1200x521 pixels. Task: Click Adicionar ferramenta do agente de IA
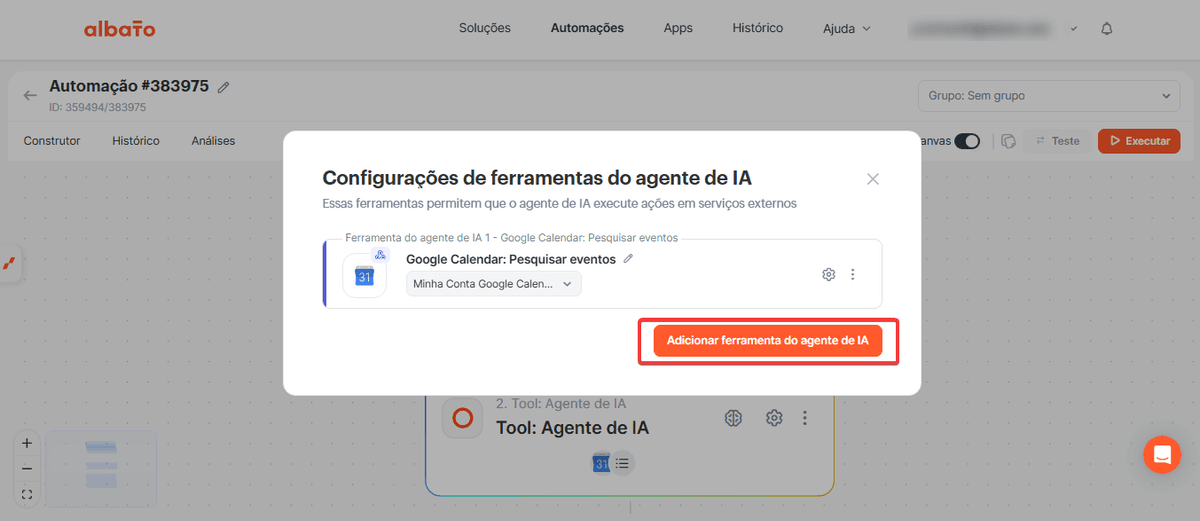click(x=768, y=341)
